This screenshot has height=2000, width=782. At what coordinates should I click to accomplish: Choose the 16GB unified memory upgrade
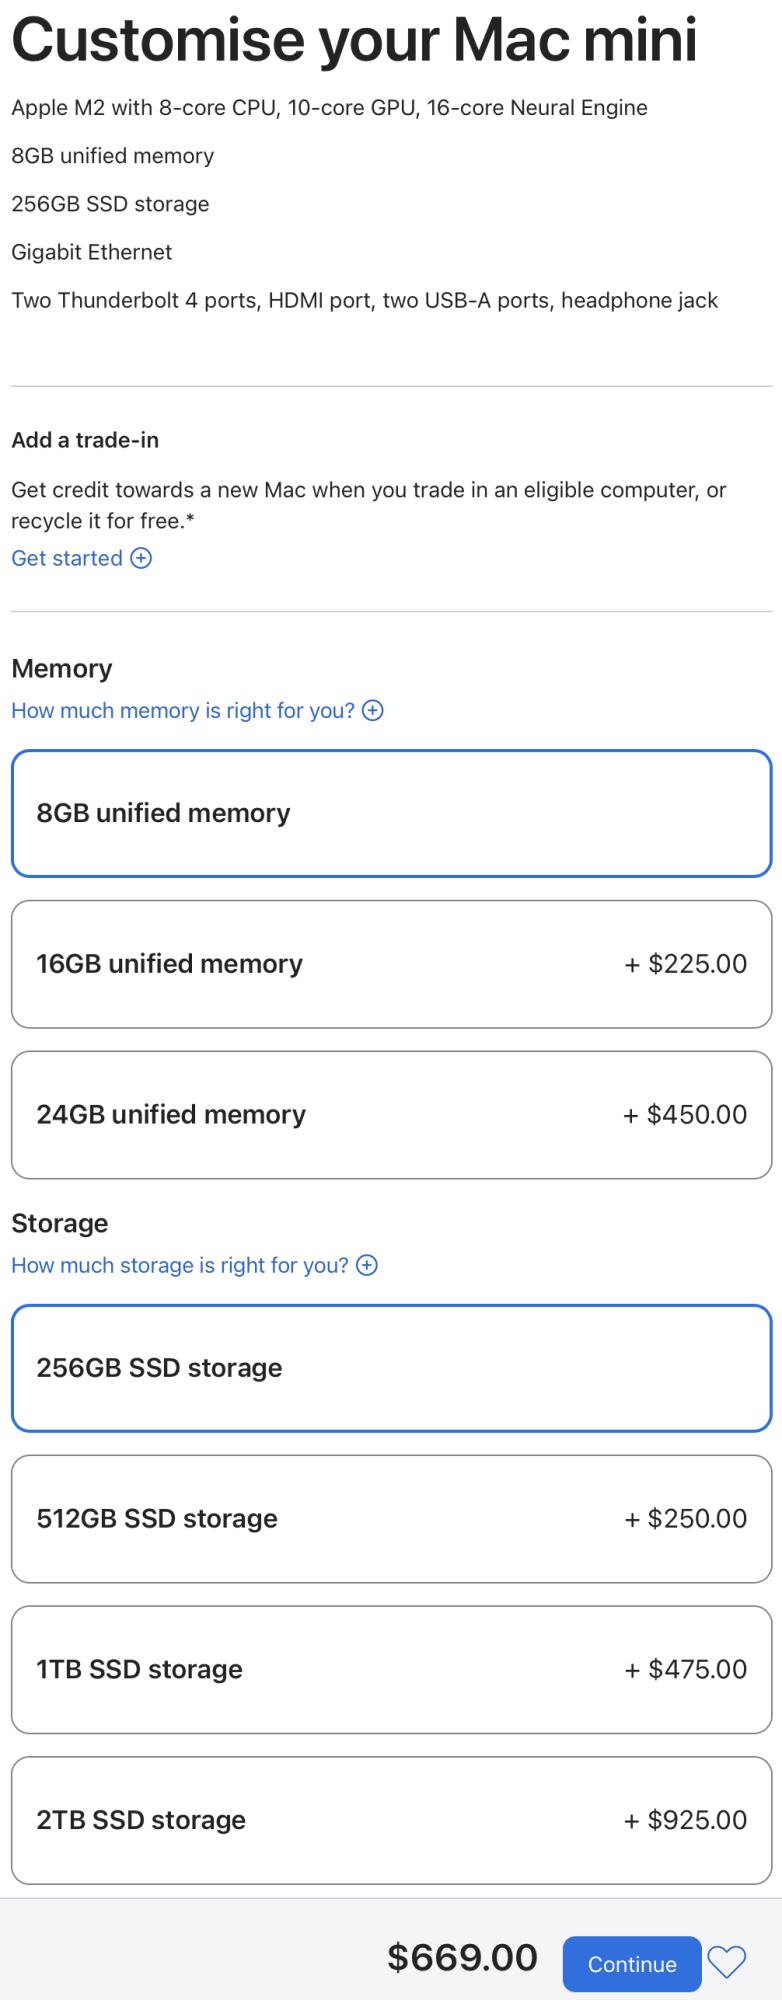point(391,964)
